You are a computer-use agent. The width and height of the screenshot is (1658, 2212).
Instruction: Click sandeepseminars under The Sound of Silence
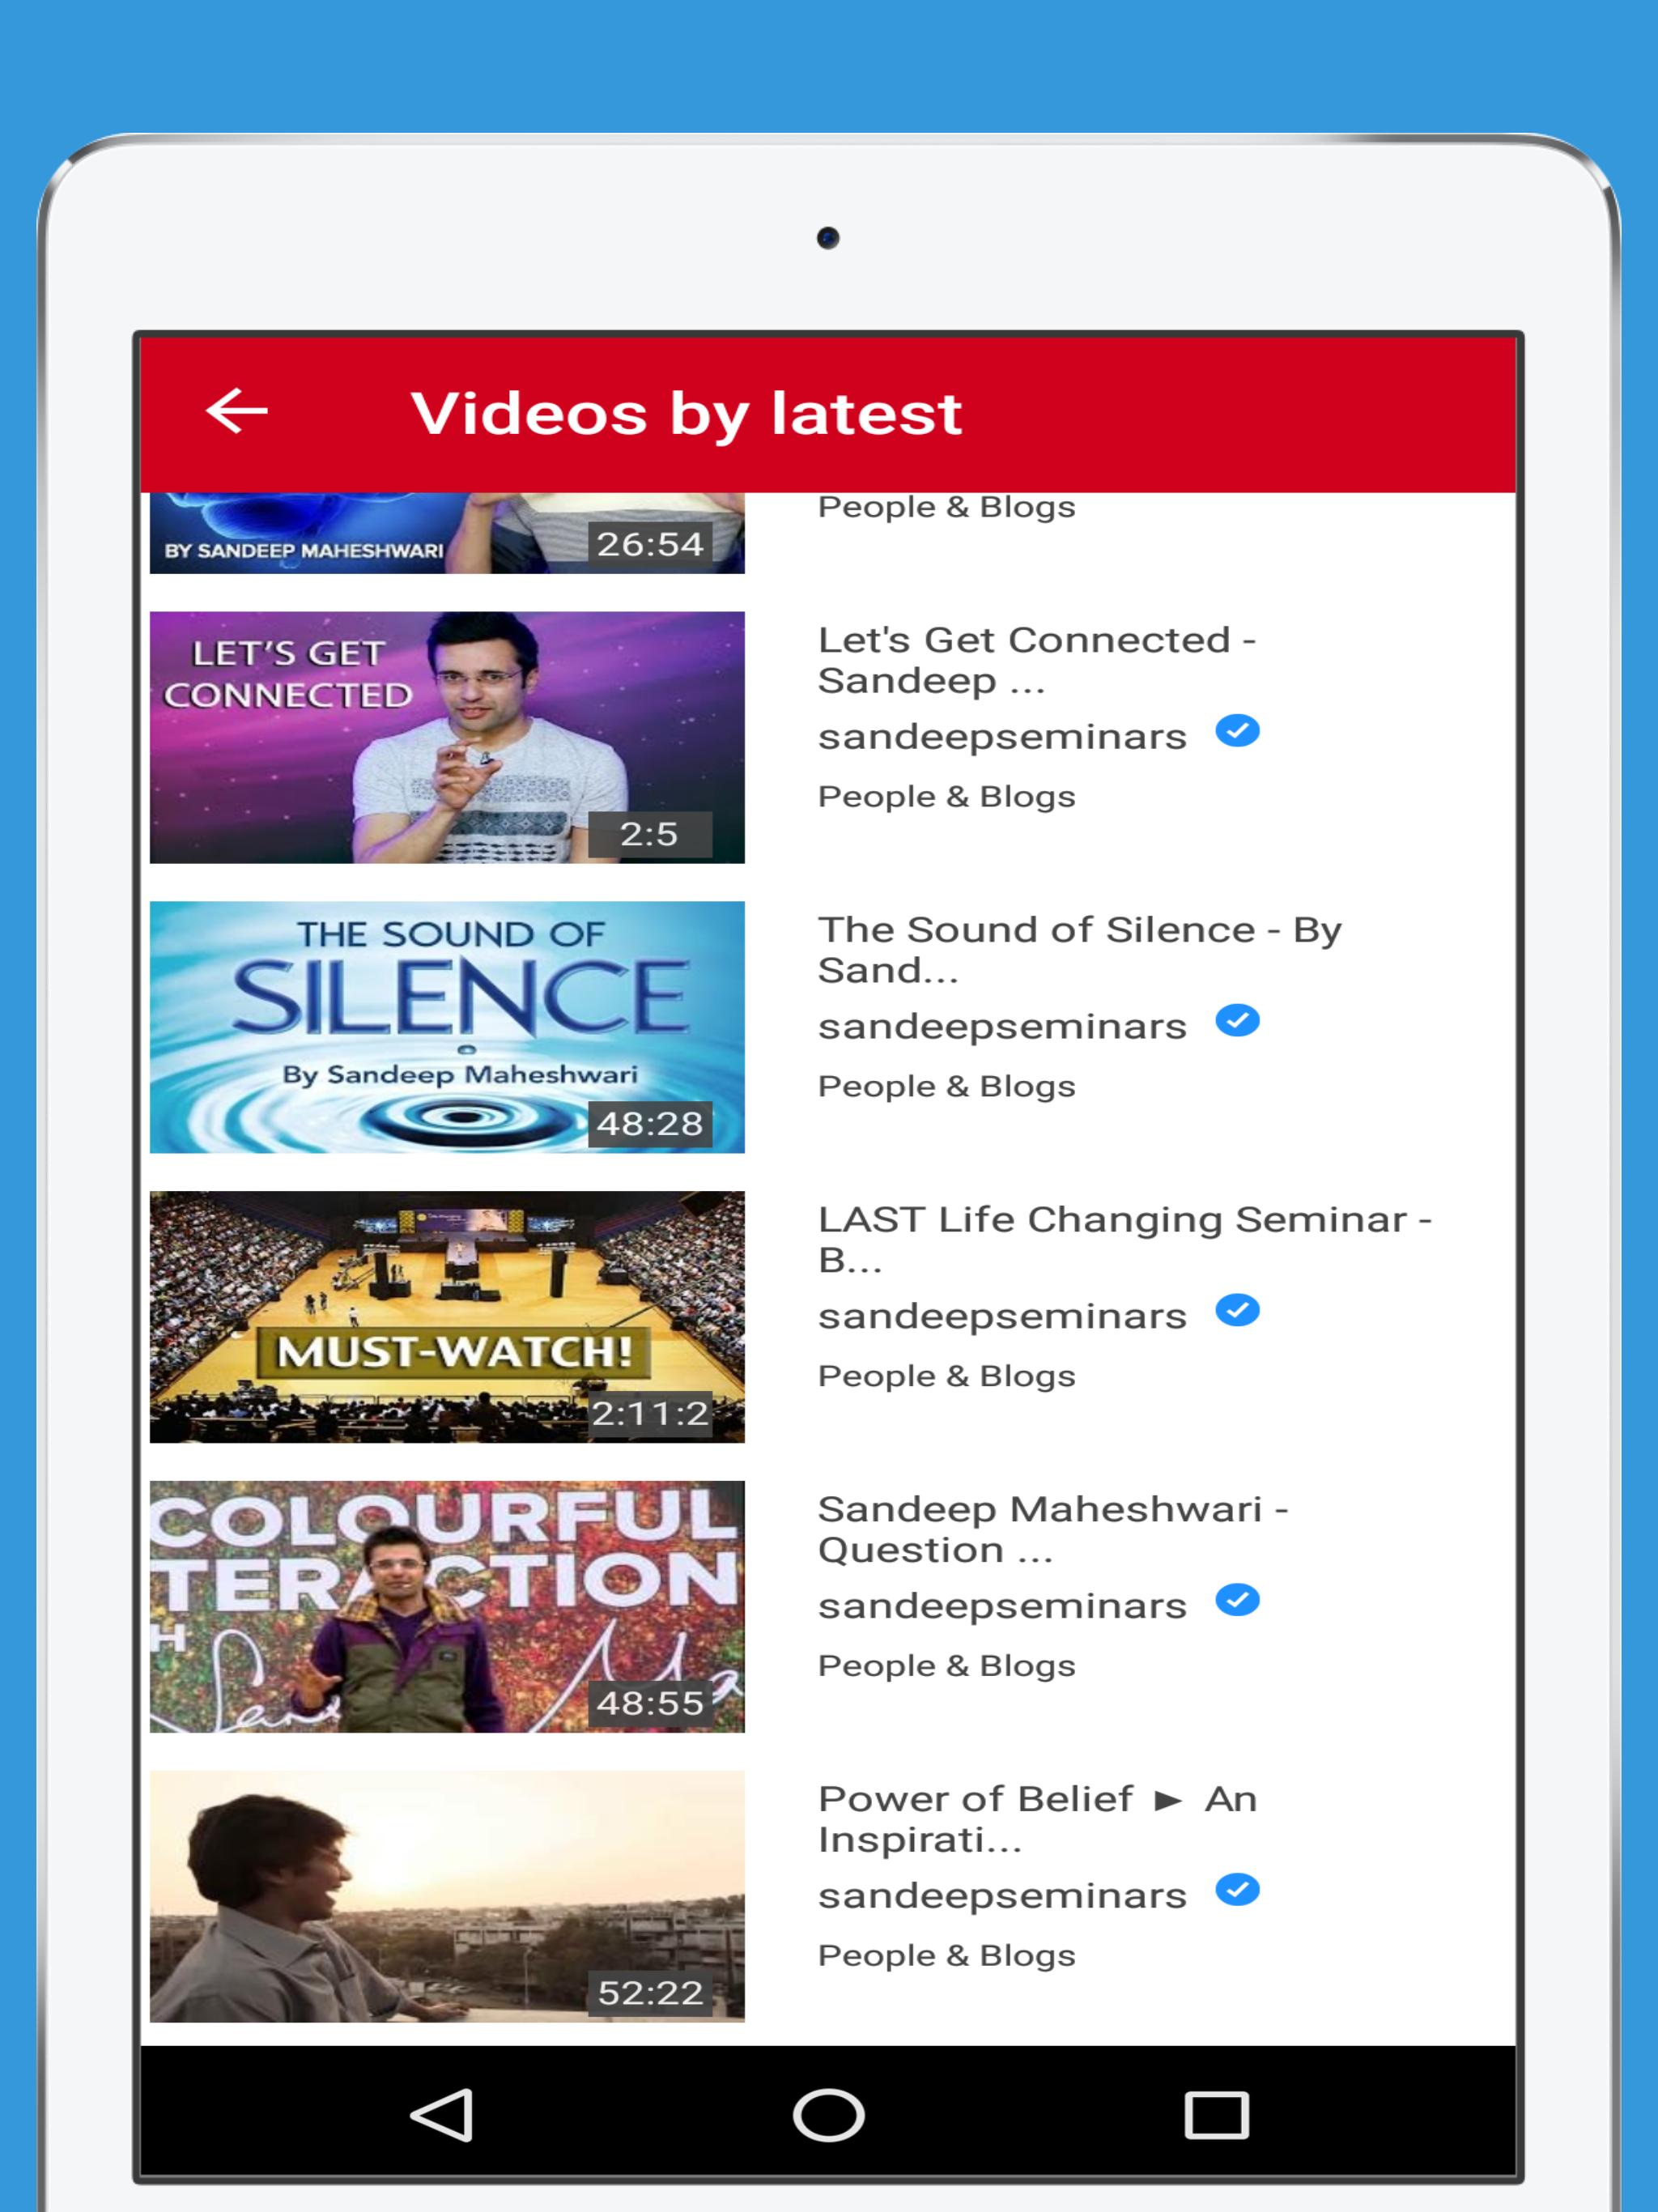point(1002,1027)
